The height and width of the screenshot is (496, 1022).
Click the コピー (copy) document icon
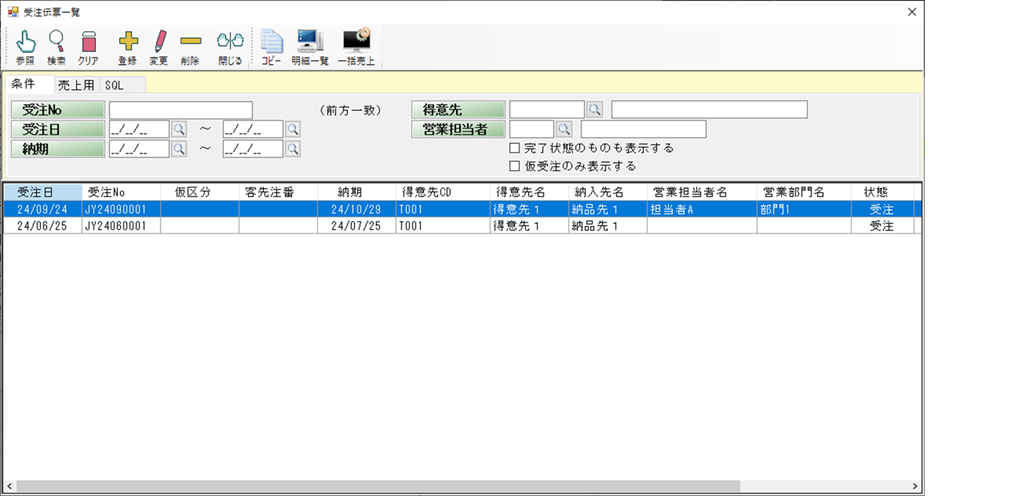click(271, 42)
